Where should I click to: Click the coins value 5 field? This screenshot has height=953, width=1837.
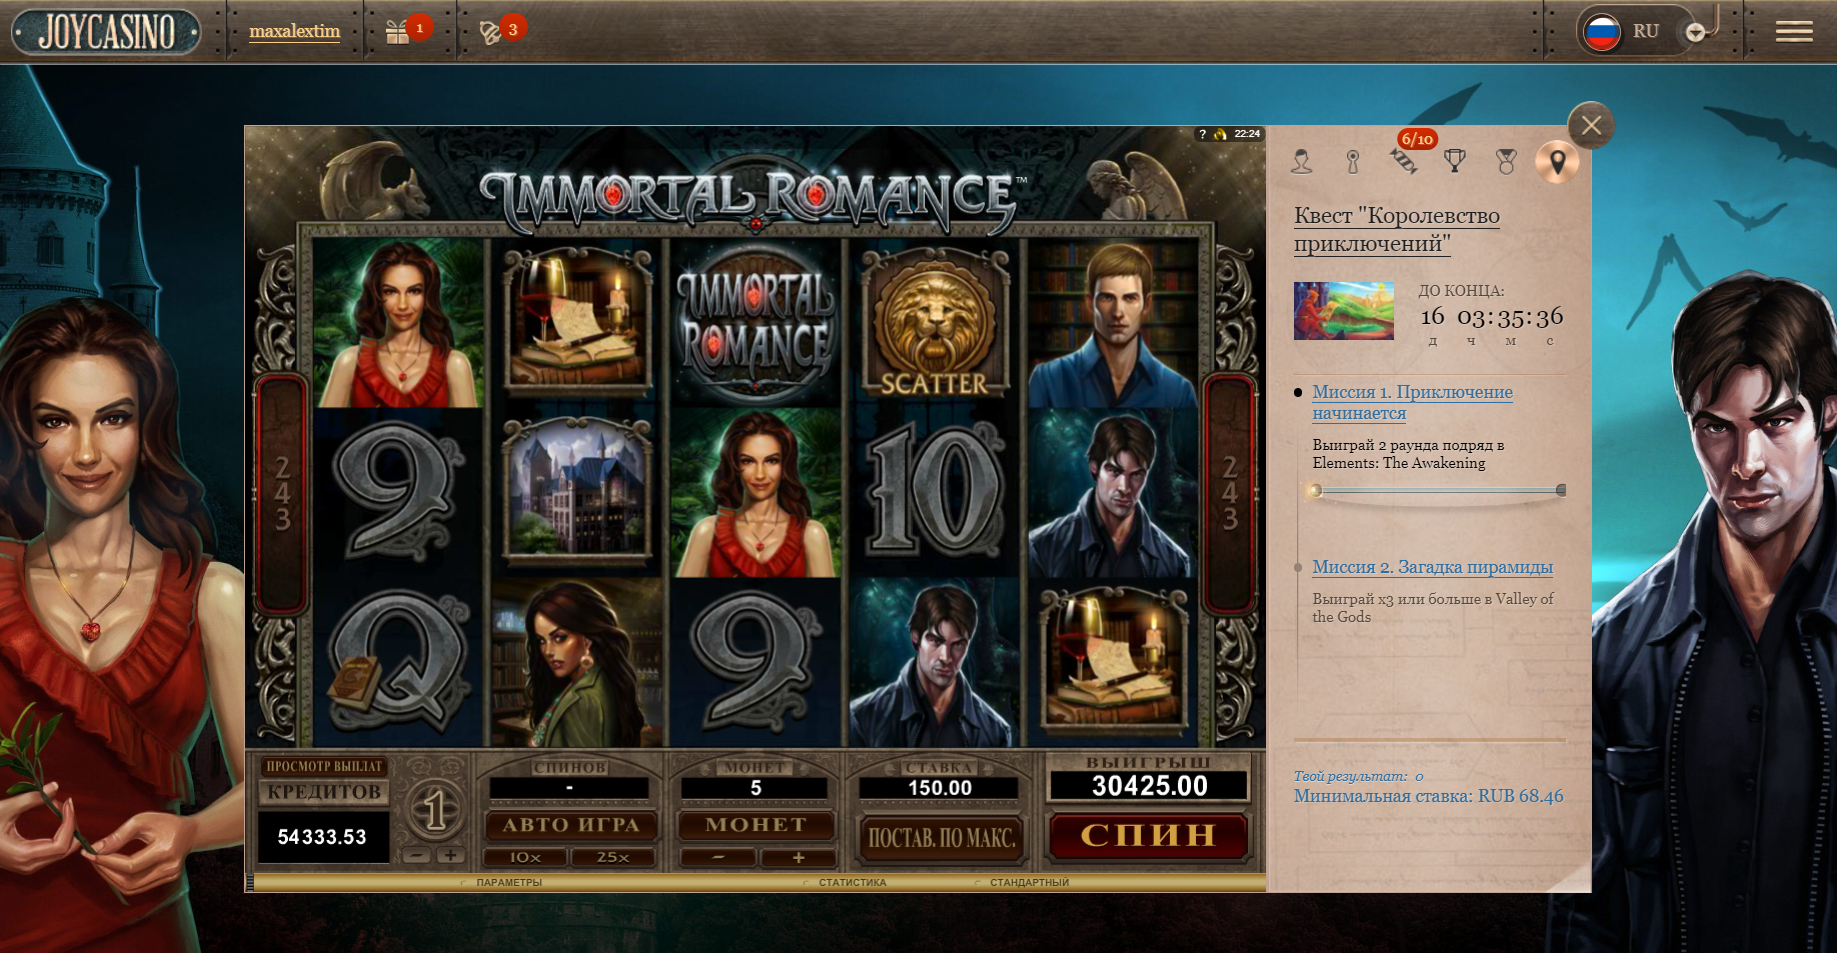tap(755, 788)
